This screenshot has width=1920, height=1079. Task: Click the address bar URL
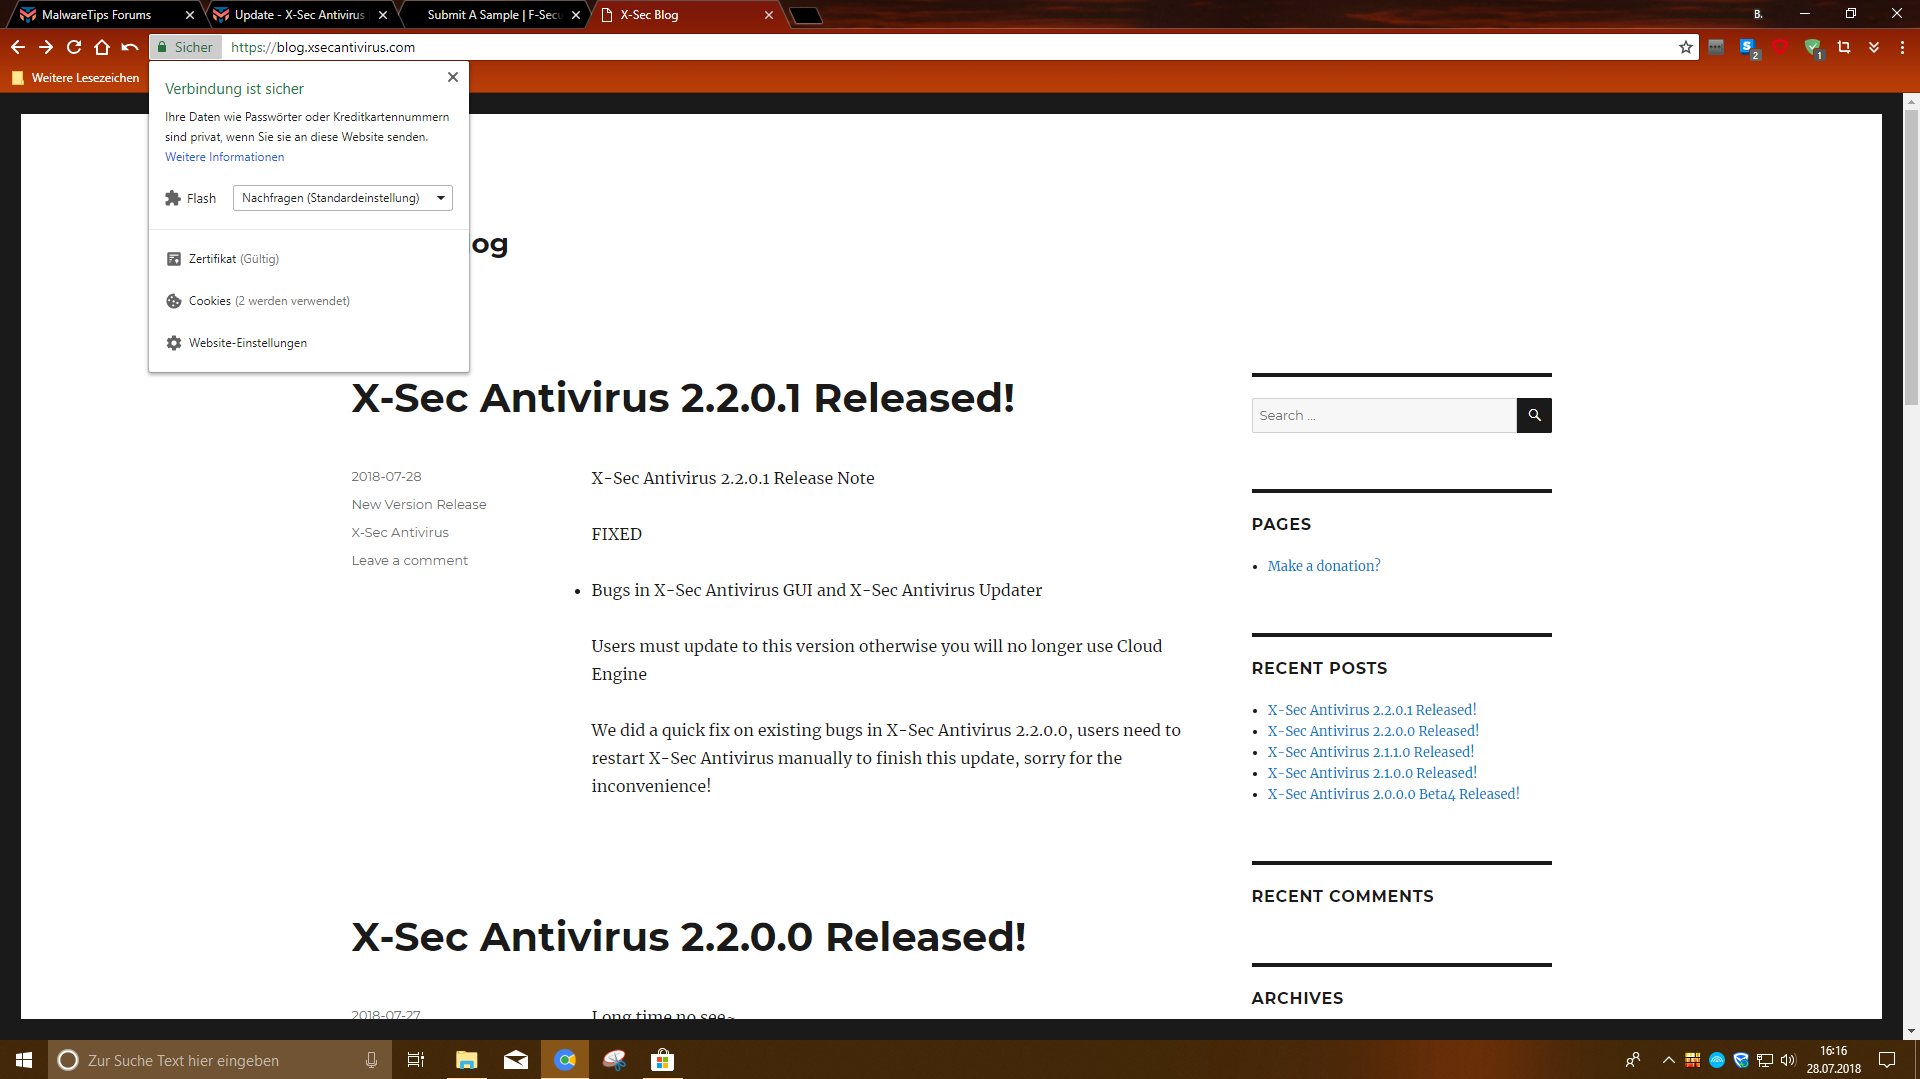[323, 47]
